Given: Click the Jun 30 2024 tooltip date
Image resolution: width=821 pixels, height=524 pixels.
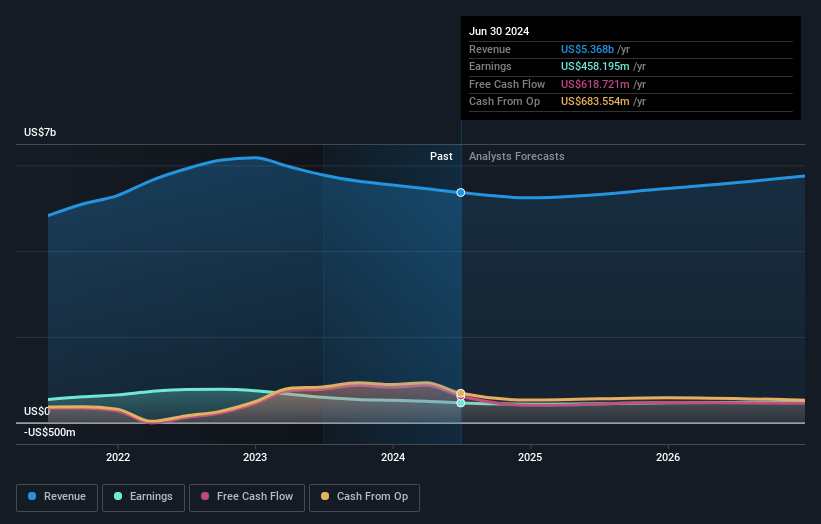Looking at the screenshot, I should point(499,31).
